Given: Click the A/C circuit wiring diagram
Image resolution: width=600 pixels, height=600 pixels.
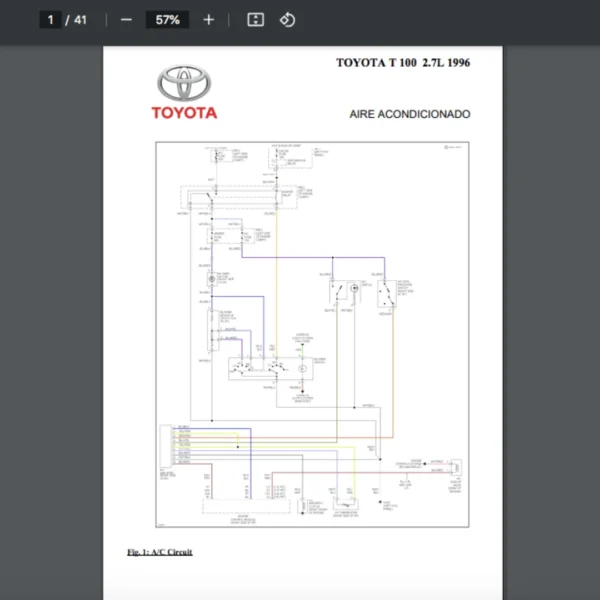Looking at the screenshot, I should (312, 335).
